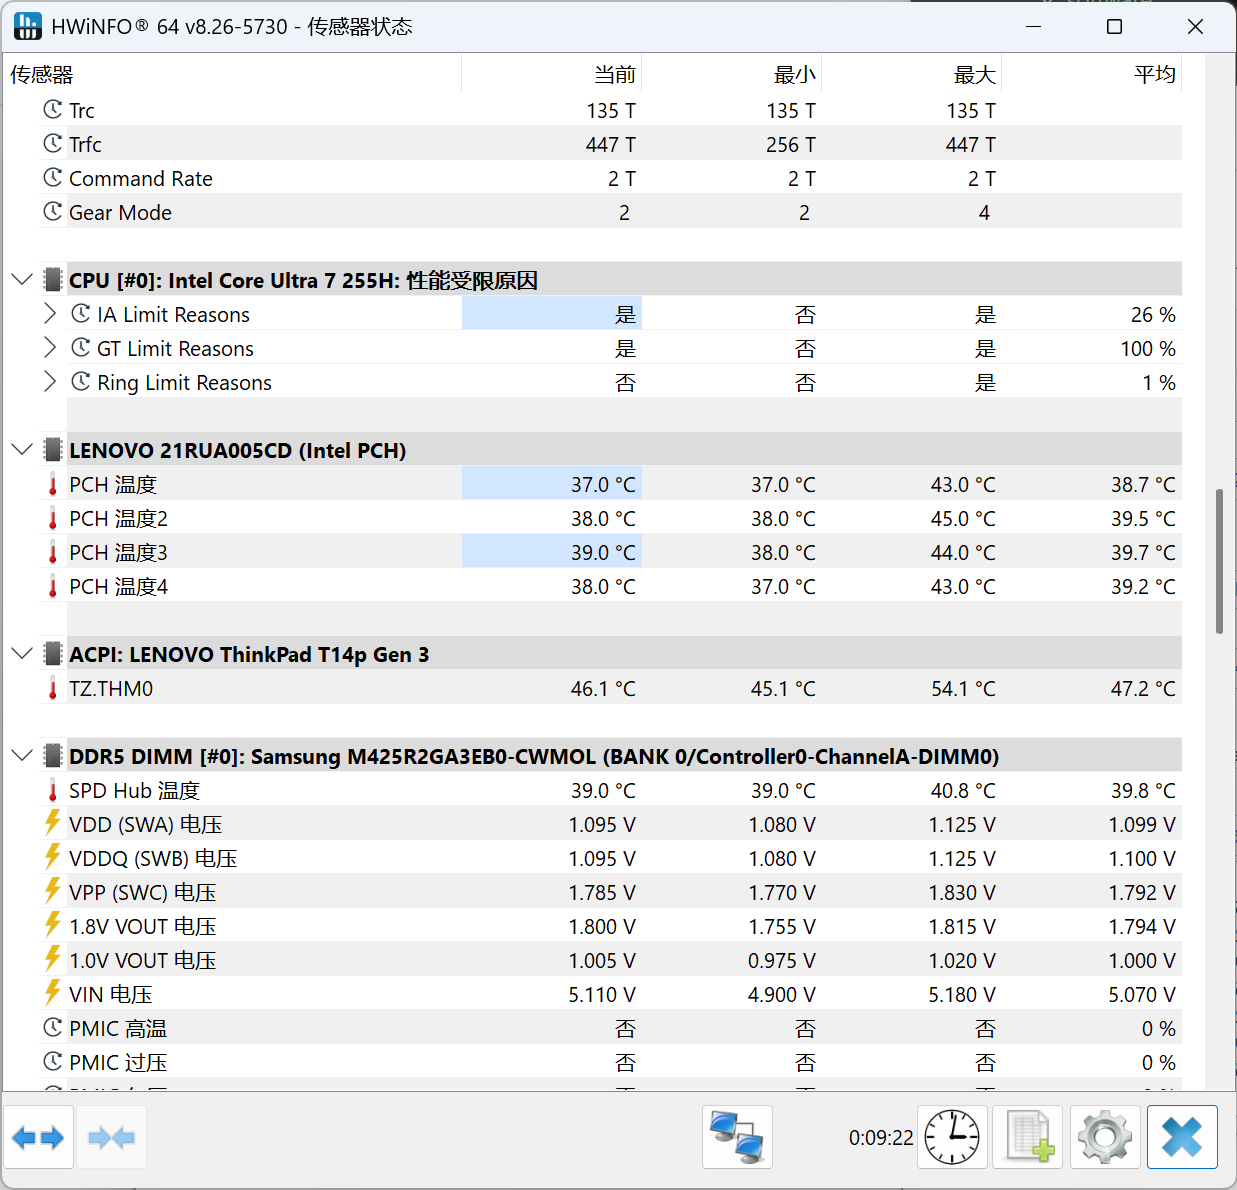Image resolution: width=1237 pixels, height=1190 pixels.
Task: Click the 最小 column header
Action: [x=732, y=74]
